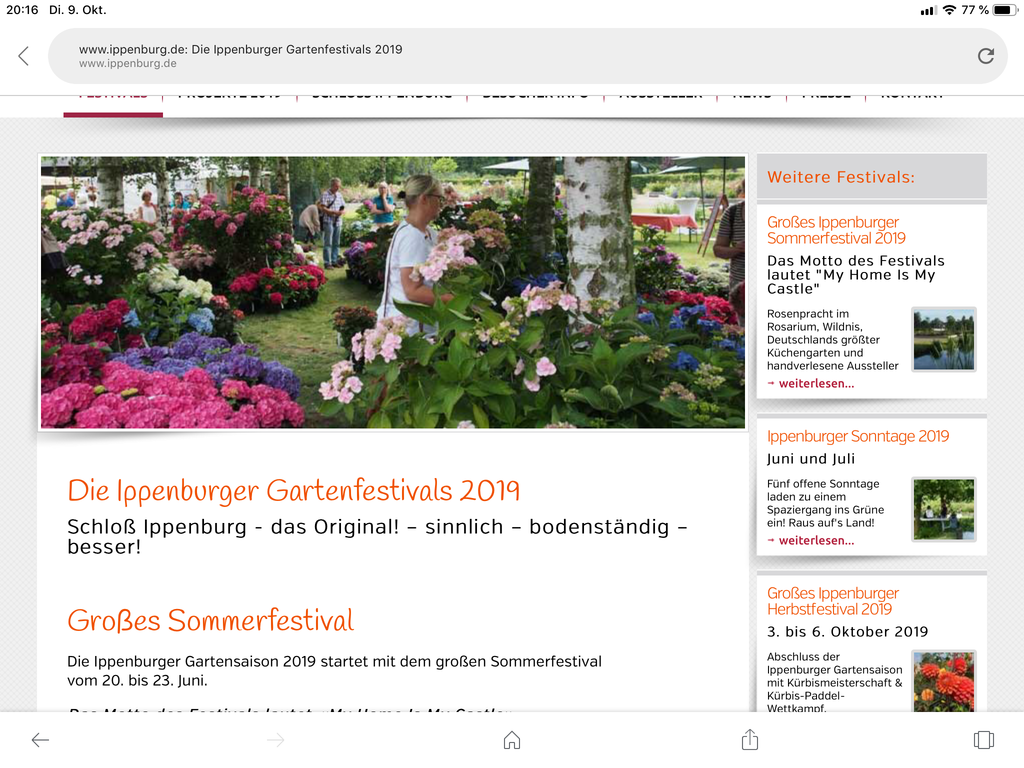Tap the back chevron beside the address bar
Viewport: 1024px width, 768px height.
24,56
